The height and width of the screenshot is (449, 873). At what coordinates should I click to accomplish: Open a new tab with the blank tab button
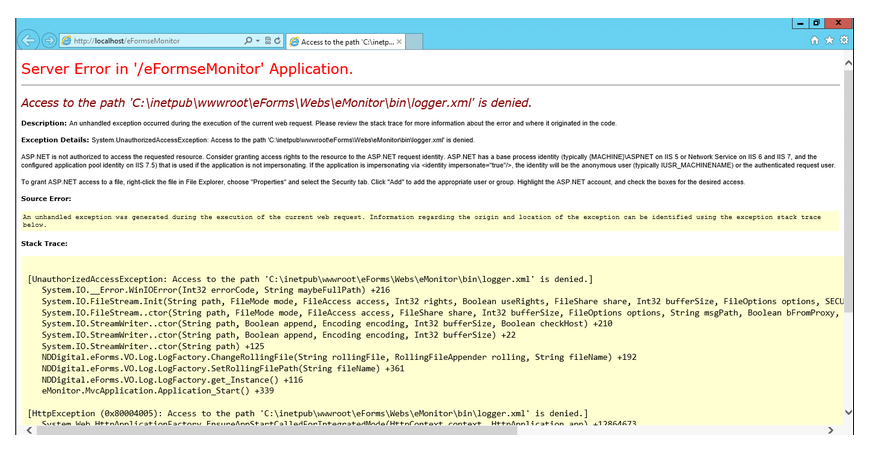tap(414, 42)
